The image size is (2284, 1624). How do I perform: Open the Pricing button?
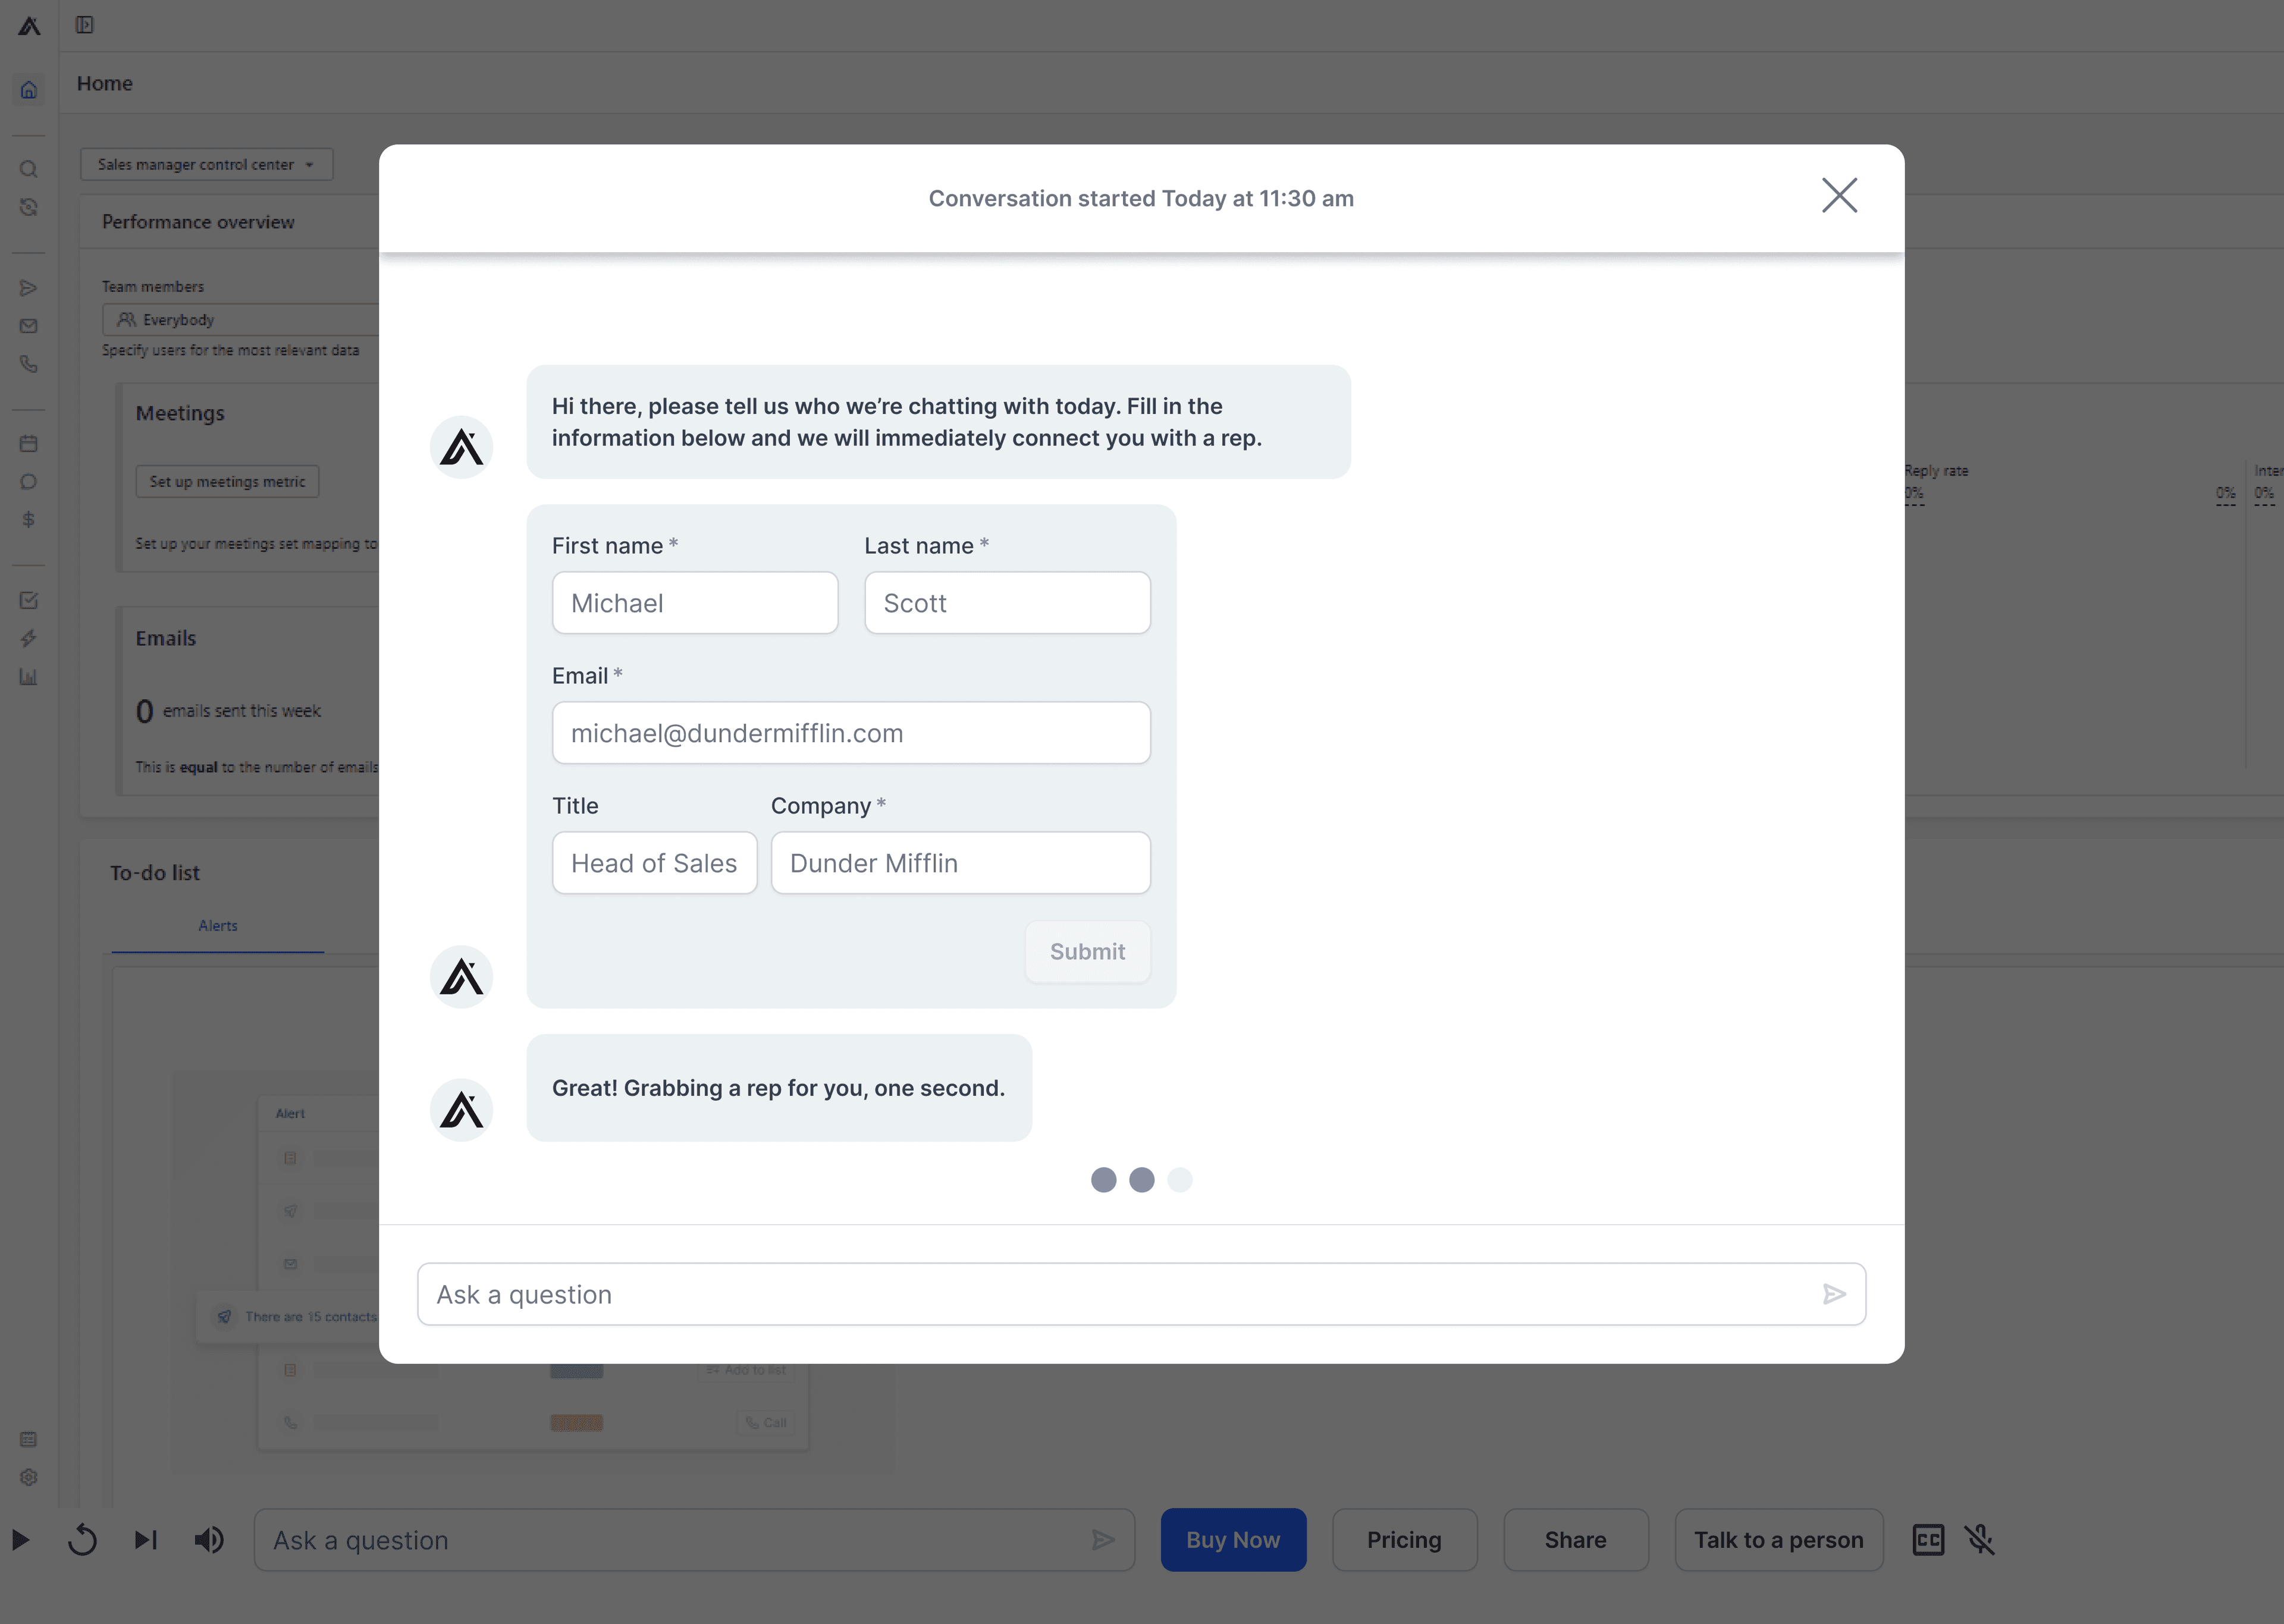click(x=1404, y=1540)
